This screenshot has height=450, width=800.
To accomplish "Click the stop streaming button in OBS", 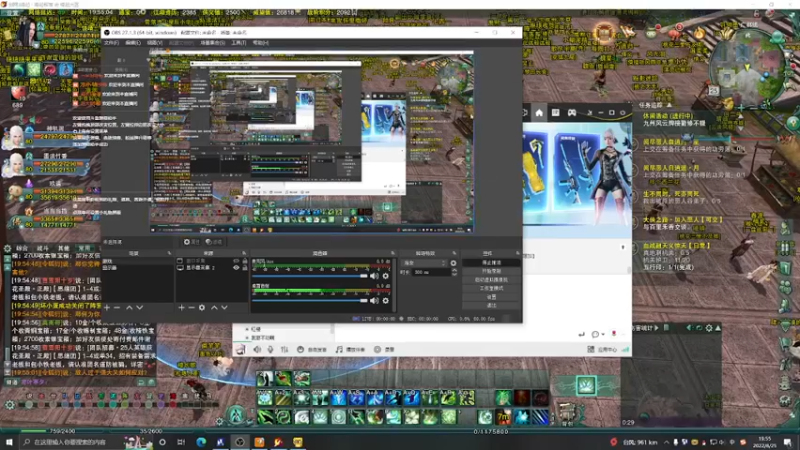I will (491, 263).
